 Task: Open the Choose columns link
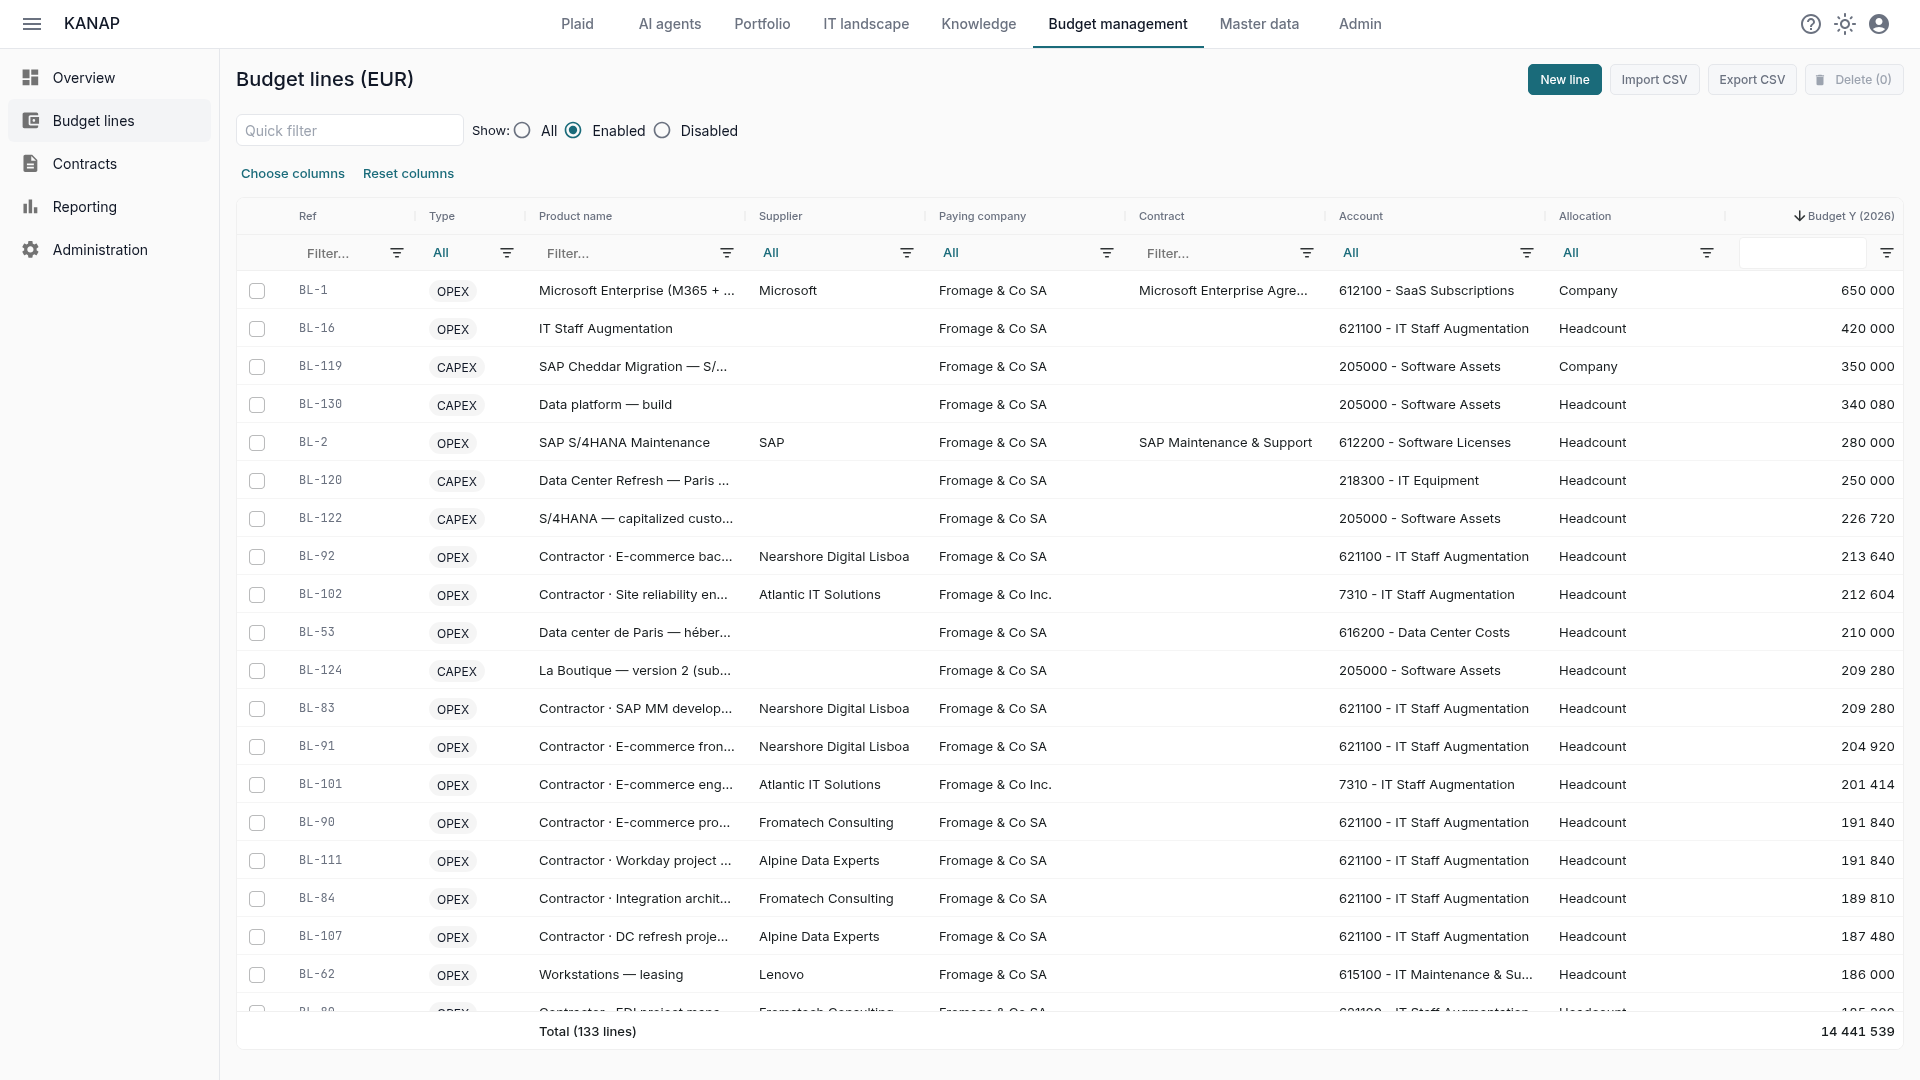293,174
